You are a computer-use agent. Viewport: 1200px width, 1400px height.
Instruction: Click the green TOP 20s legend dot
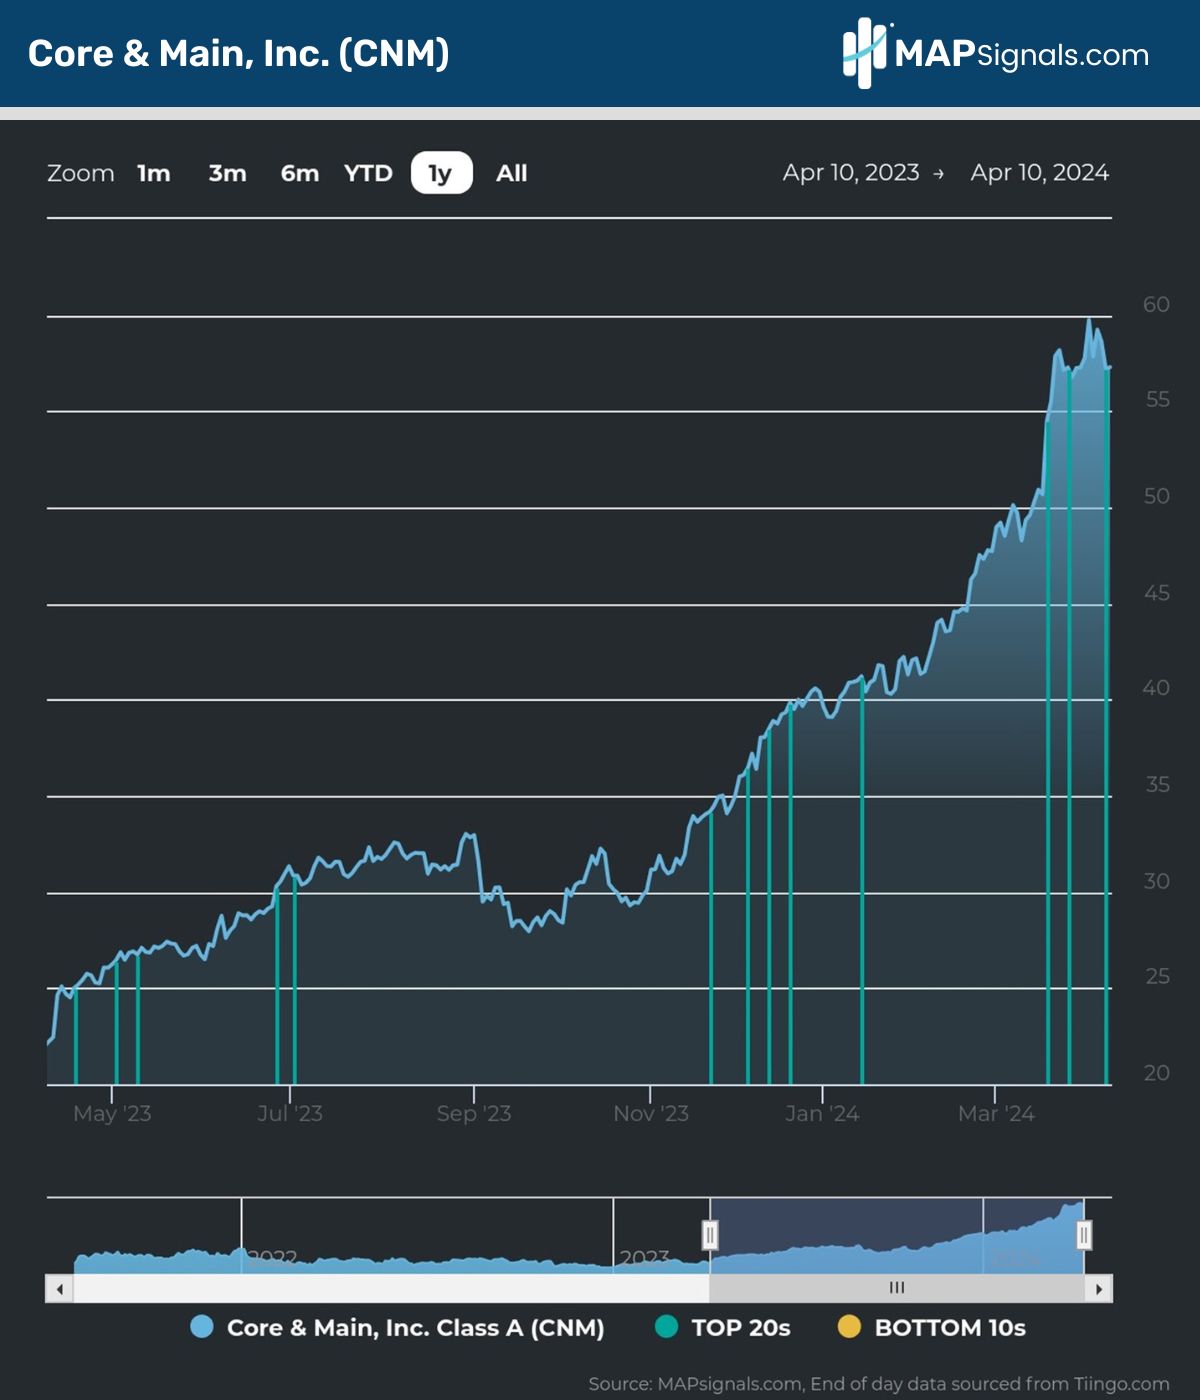pyautogui.click(x=666, y=1327)
